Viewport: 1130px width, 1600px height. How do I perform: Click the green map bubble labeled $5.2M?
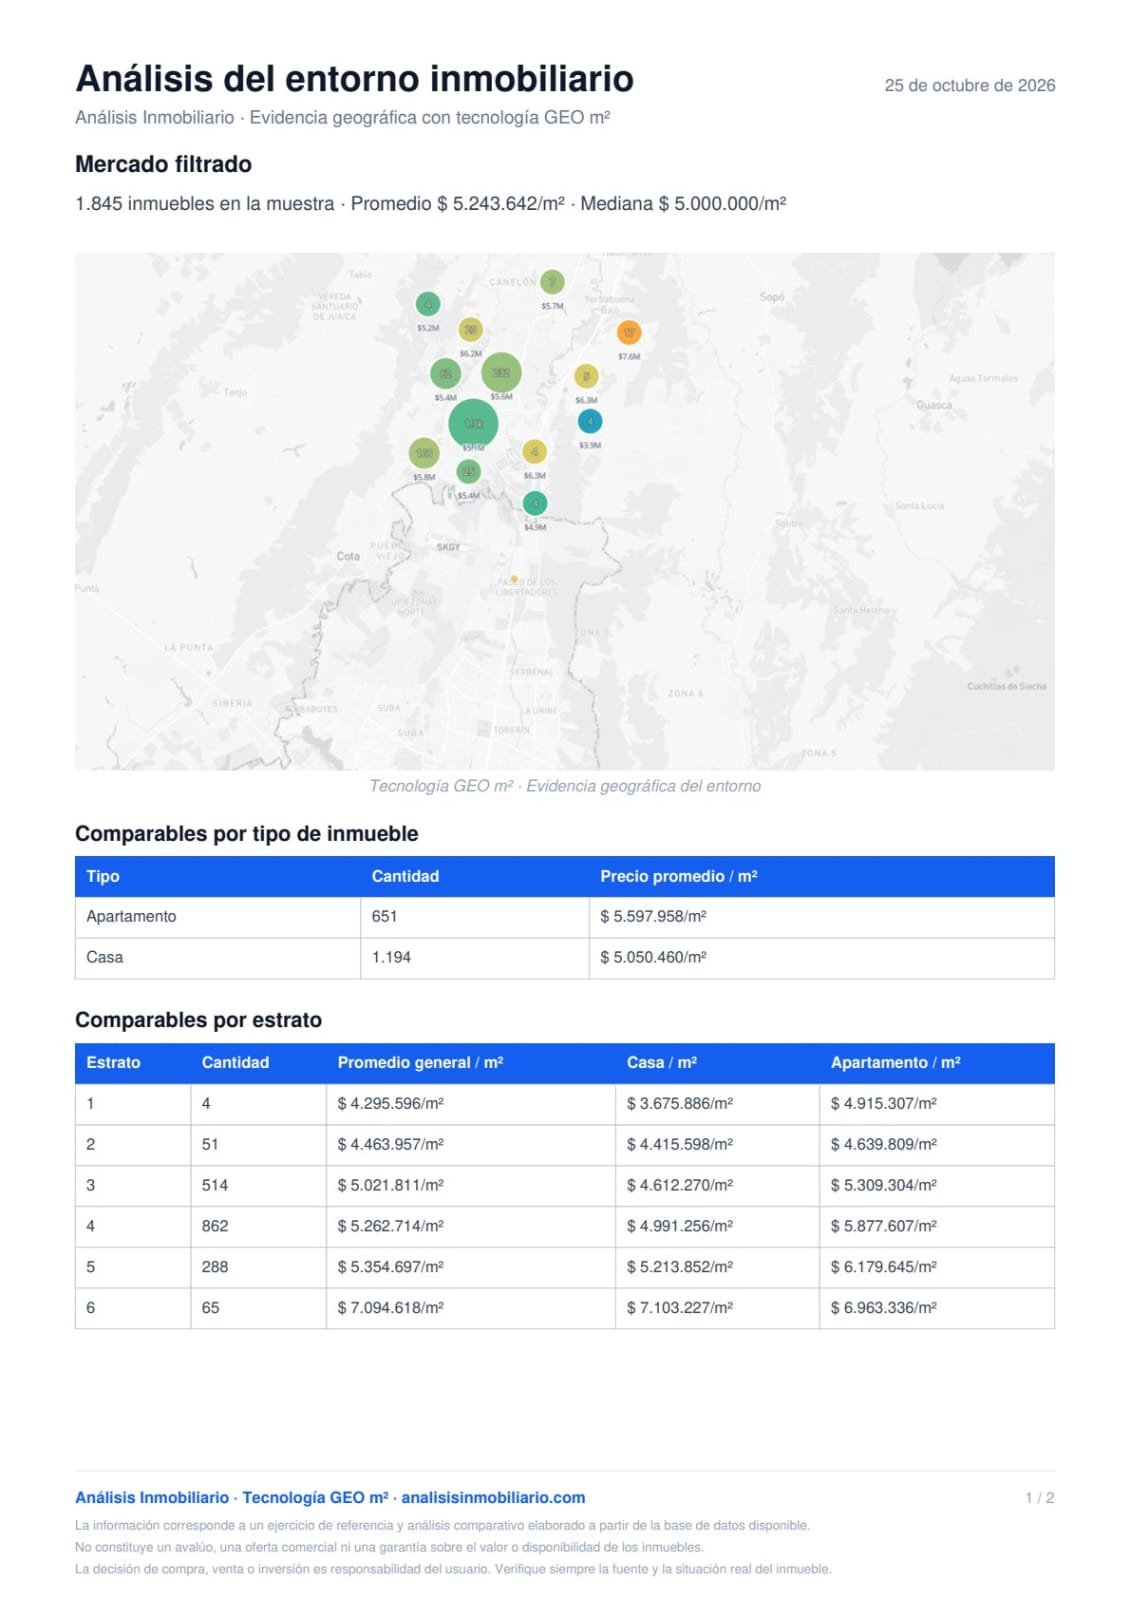[428, 304]
